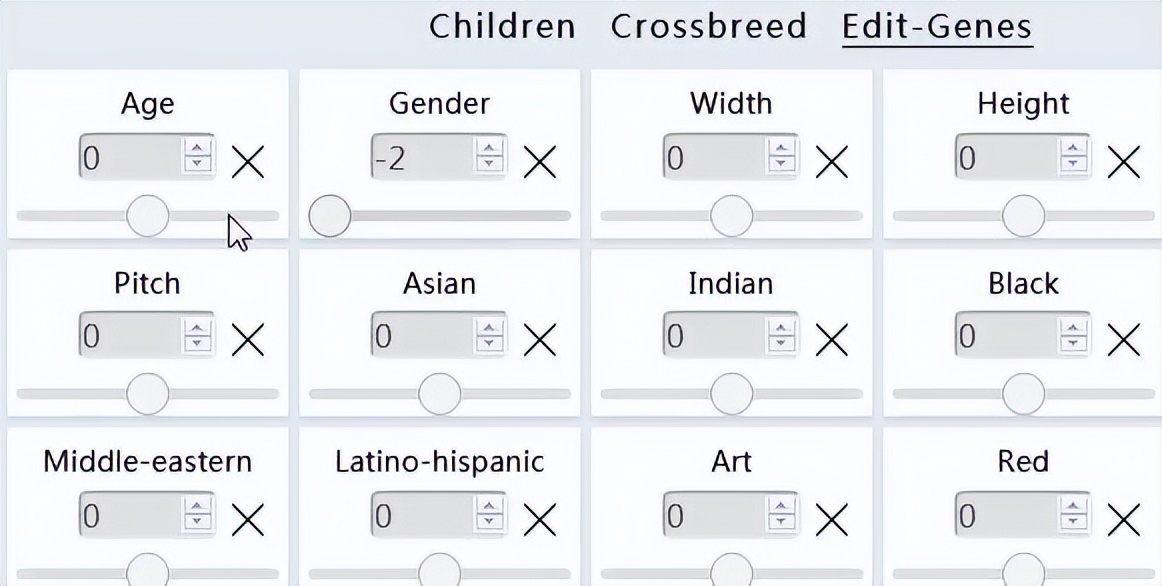The width and height of the screenshot is (1162, 586).
Task: Decrease the Gender value with down arrow
Action: (x=490, y=168)
